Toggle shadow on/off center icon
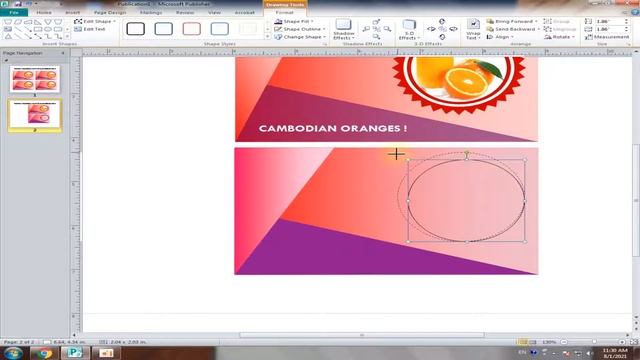The image size is (640, 360). click(376, 29)
